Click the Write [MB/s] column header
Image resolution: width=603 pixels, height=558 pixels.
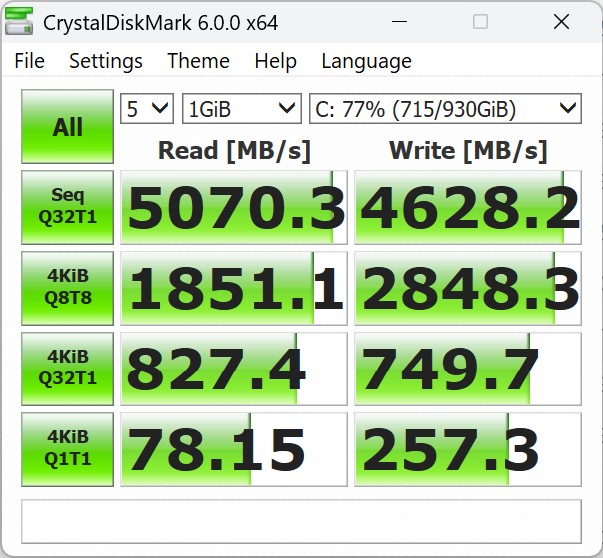tap(468, 151)
